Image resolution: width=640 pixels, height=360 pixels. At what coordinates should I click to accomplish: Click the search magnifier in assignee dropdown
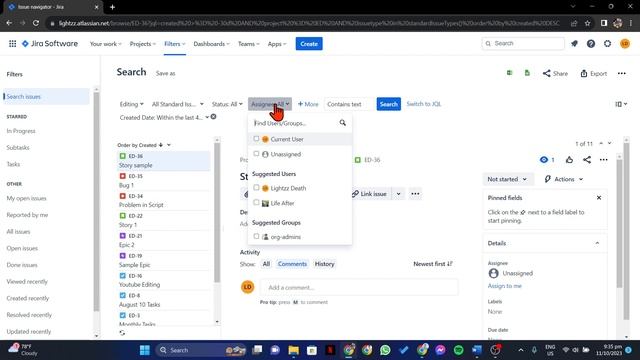(342, 123)
